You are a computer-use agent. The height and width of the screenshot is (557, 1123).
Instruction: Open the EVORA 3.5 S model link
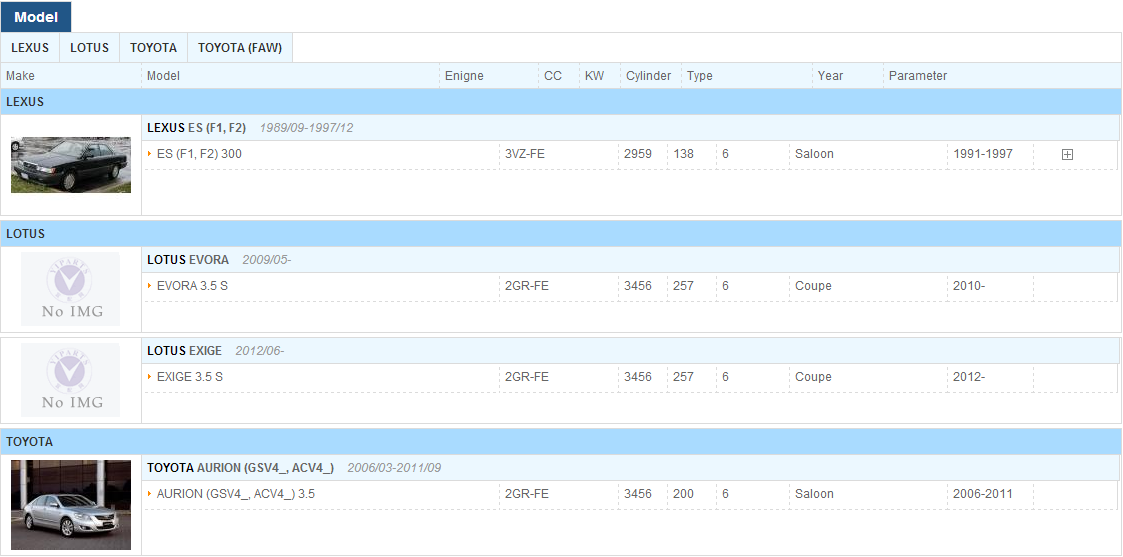click(192, 286)
